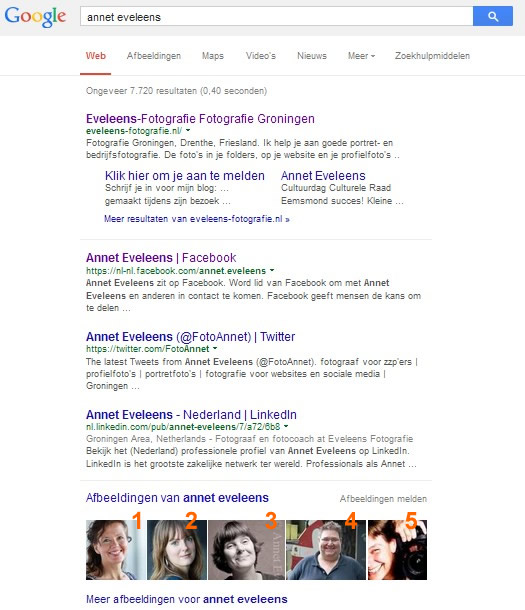This screenshot has width=525, height=610.
Task: Expand arrow beside twitter.com/FotoAnnet URL
Action: tap(215, 349)
